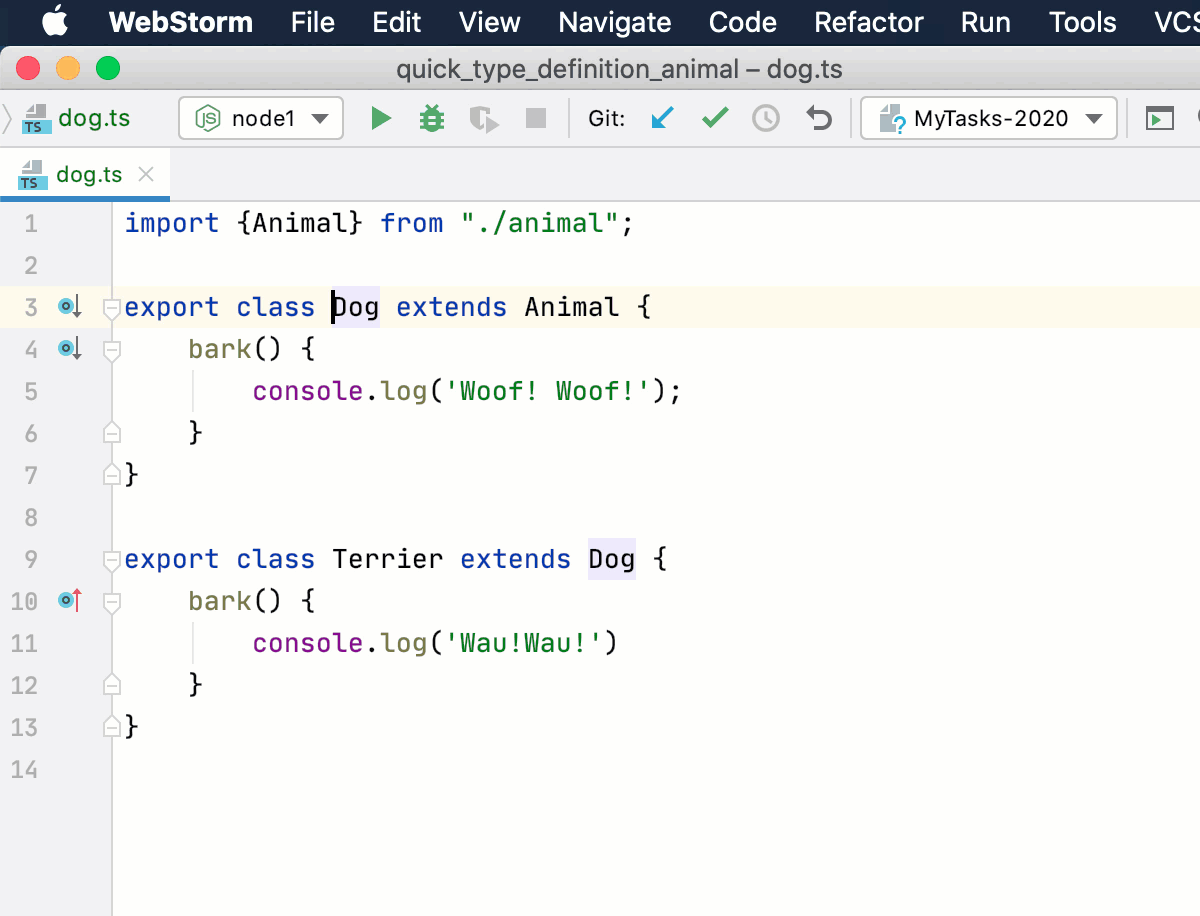The height and width of the screenshot is (916, 1200).
Task: Update project via blue Git arrow icon
Action: coord(662,117)
